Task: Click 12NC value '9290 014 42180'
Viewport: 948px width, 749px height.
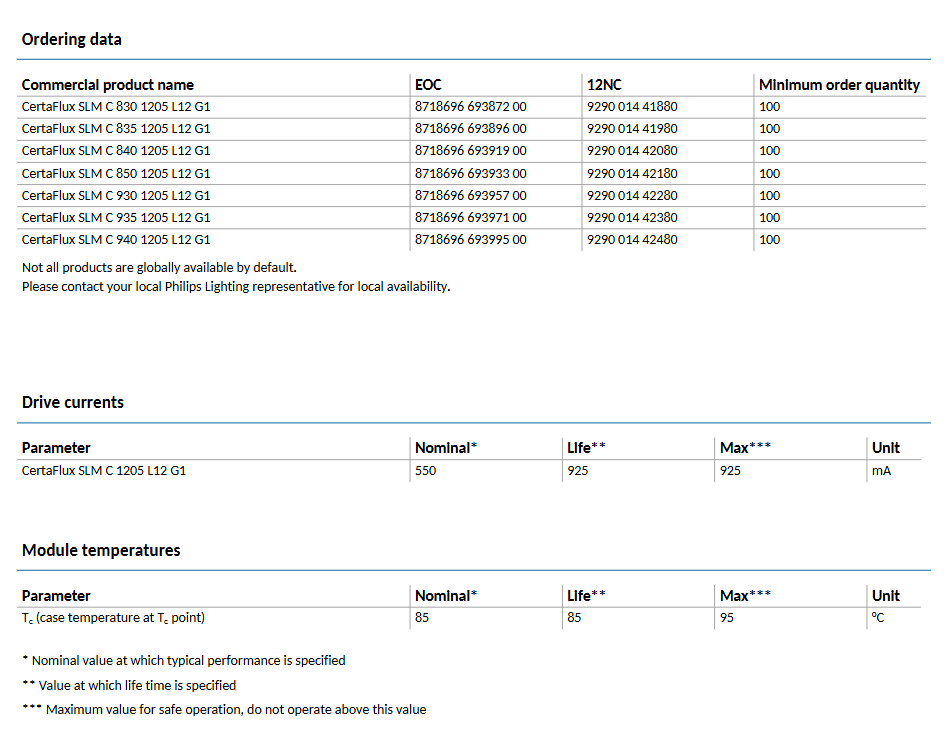Action: pyautogui.click(x=632, y=173)
